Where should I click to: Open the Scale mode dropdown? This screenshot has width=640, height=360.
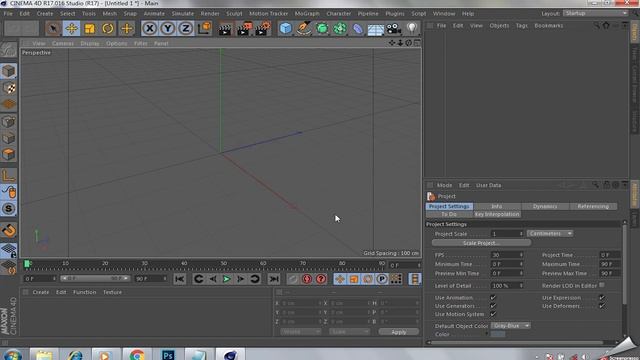pyautogui.click(x=349, y=332)
